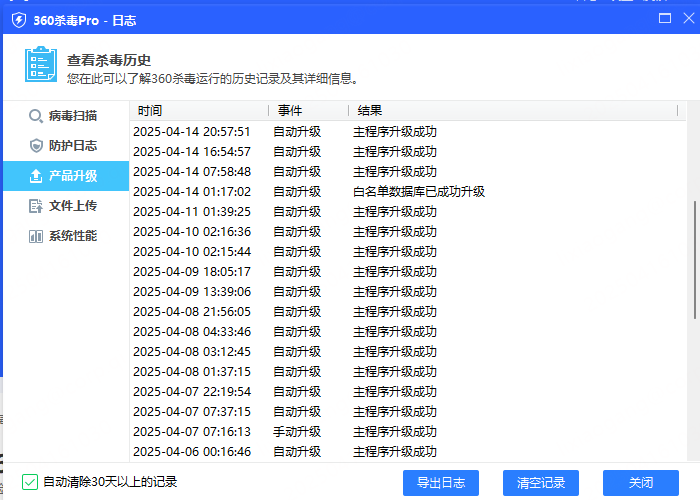Select row 2025-04-07 22:19:54
Viewport: 700px width, 500px height.
[x=408, y=392]
